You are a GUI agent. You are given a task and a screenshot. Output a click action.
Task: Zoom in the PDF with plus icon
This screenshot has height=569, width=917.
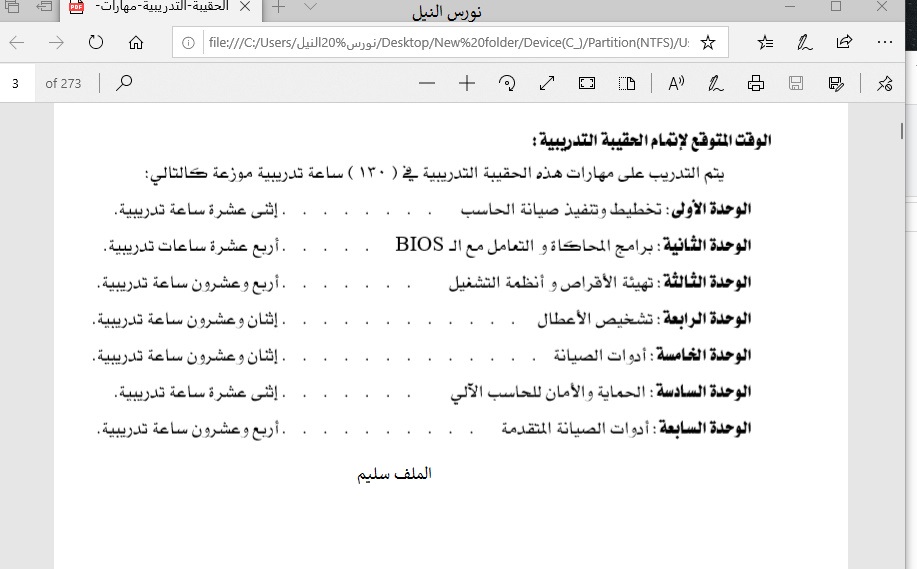[466, 84]
